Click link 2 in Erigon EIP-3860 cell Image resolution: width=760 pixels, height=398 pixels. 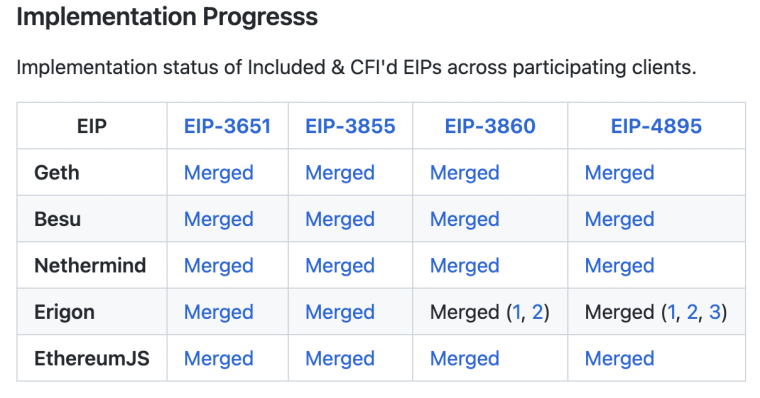click(x=538, y=312)
